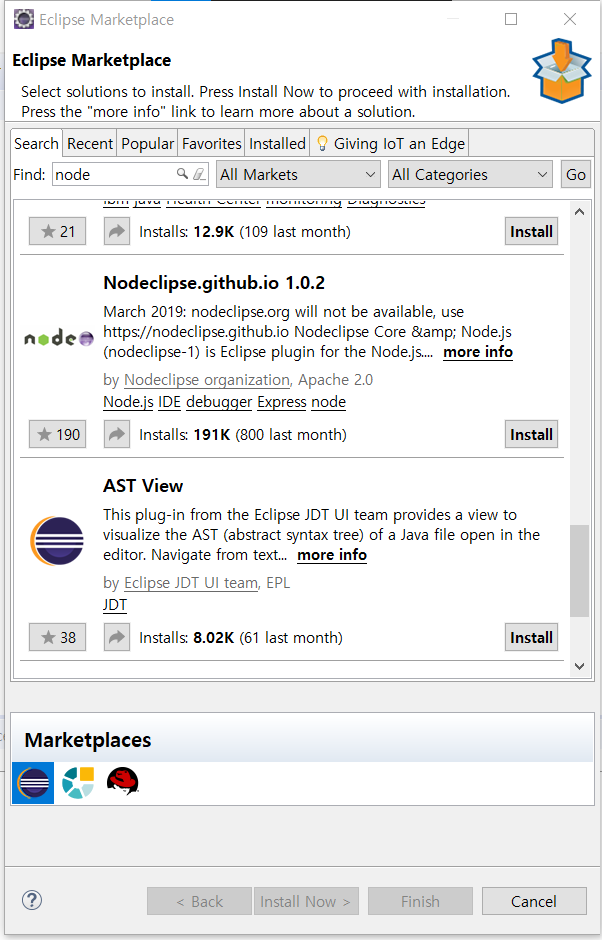This screenshot has height=940, width=602.
Task: Close the Eclipse Marketplace dialog
Action: click(570, 19)
